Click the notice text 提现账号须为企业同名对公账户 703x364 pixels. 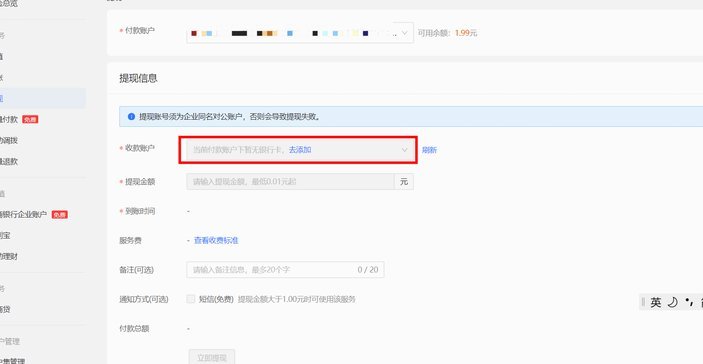[191, 117]
